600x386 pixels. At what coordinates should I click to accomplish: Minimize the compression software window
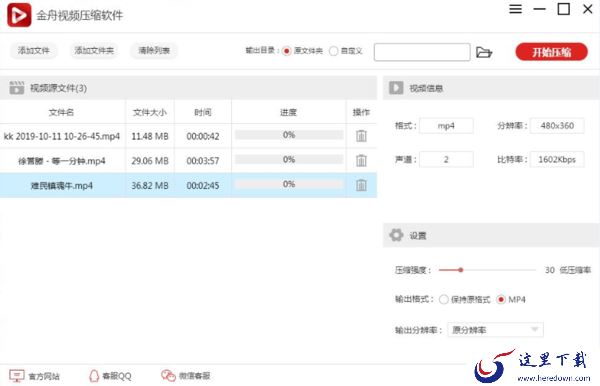point(540,9)
